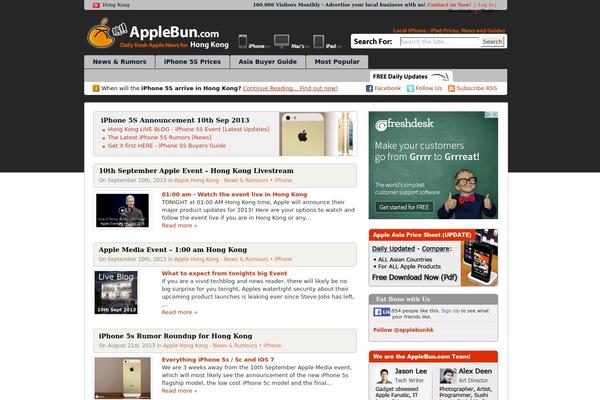
Task: Open Continue Reading... Find out now! link
Action: pyautogui.click(x=290, y=88)
